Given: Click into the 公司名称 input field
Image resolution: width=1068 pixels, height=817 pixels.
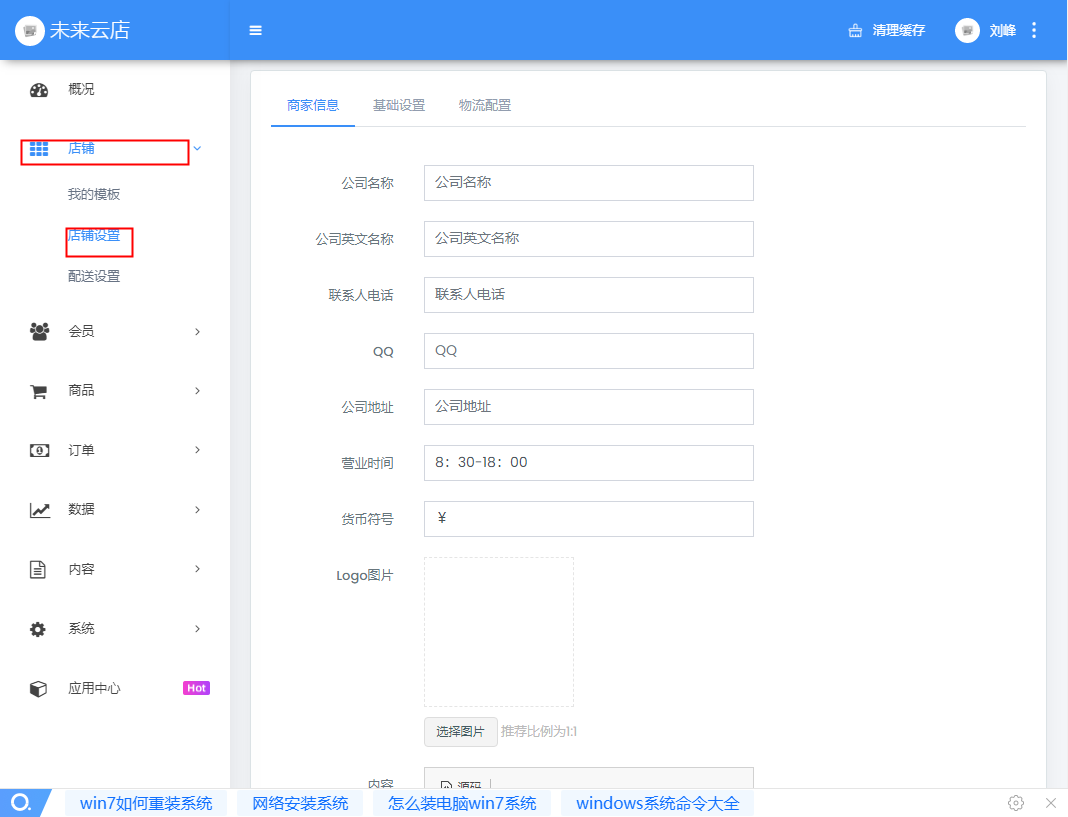Looking at the screenshot, I should coord(588,183).
